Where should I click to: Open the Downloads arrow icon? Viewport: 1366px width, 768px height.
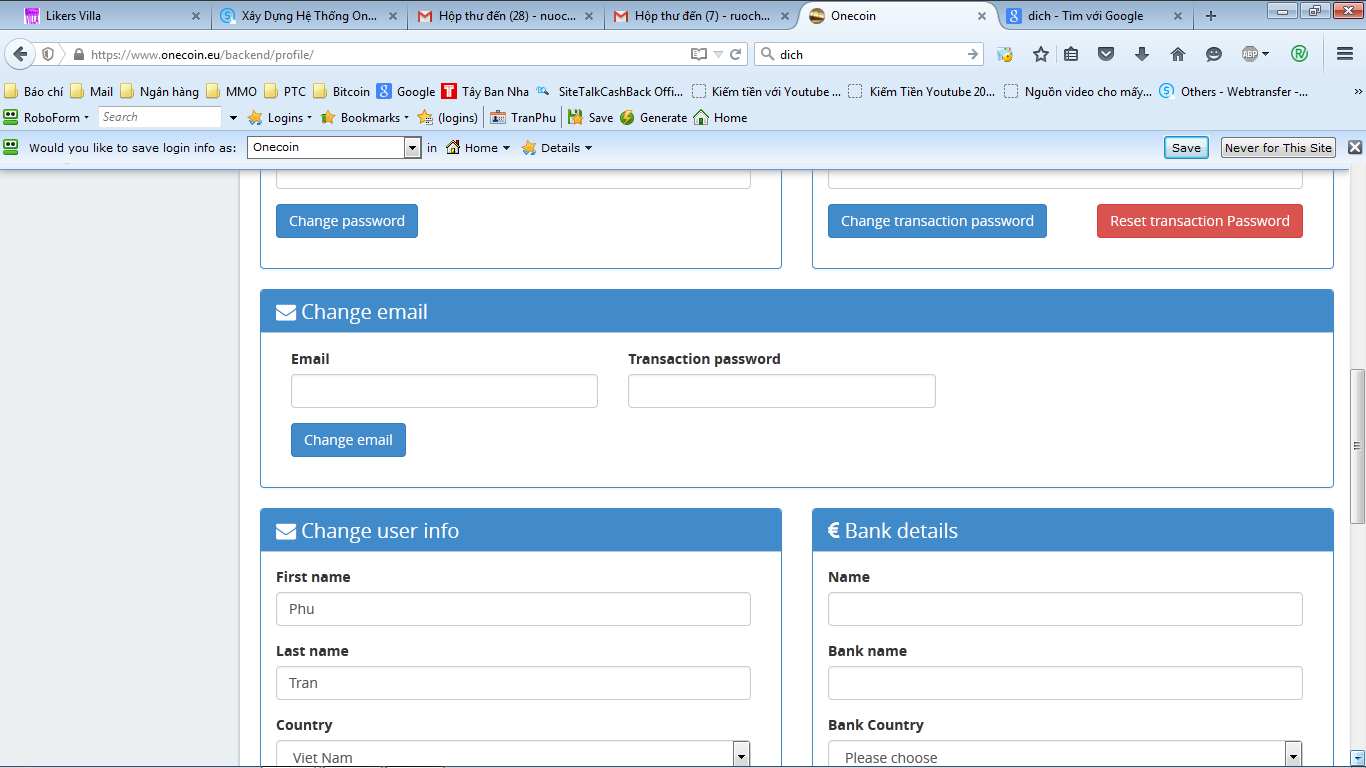1142,54
